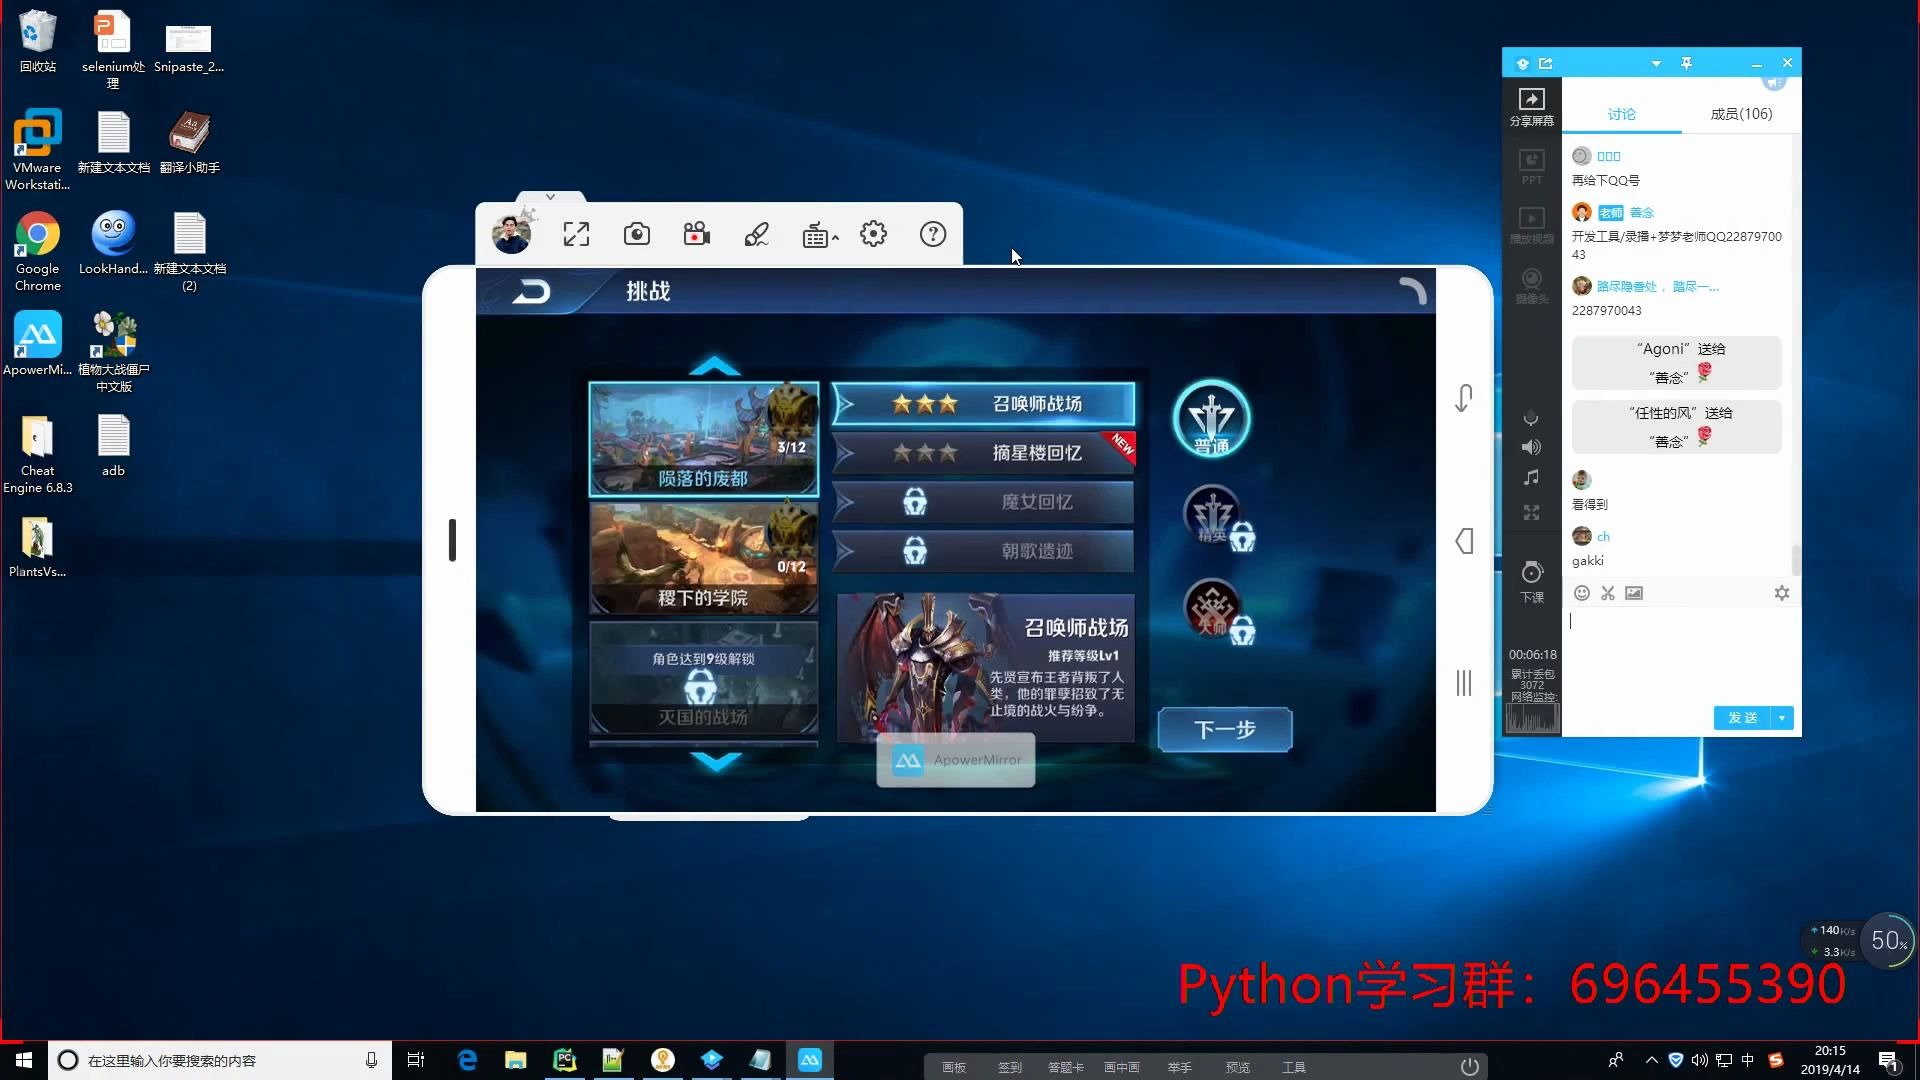Insert emoji using the smiley icon
The width and height of the screenshot is (1920, 1080).
tap(1581, 593)
